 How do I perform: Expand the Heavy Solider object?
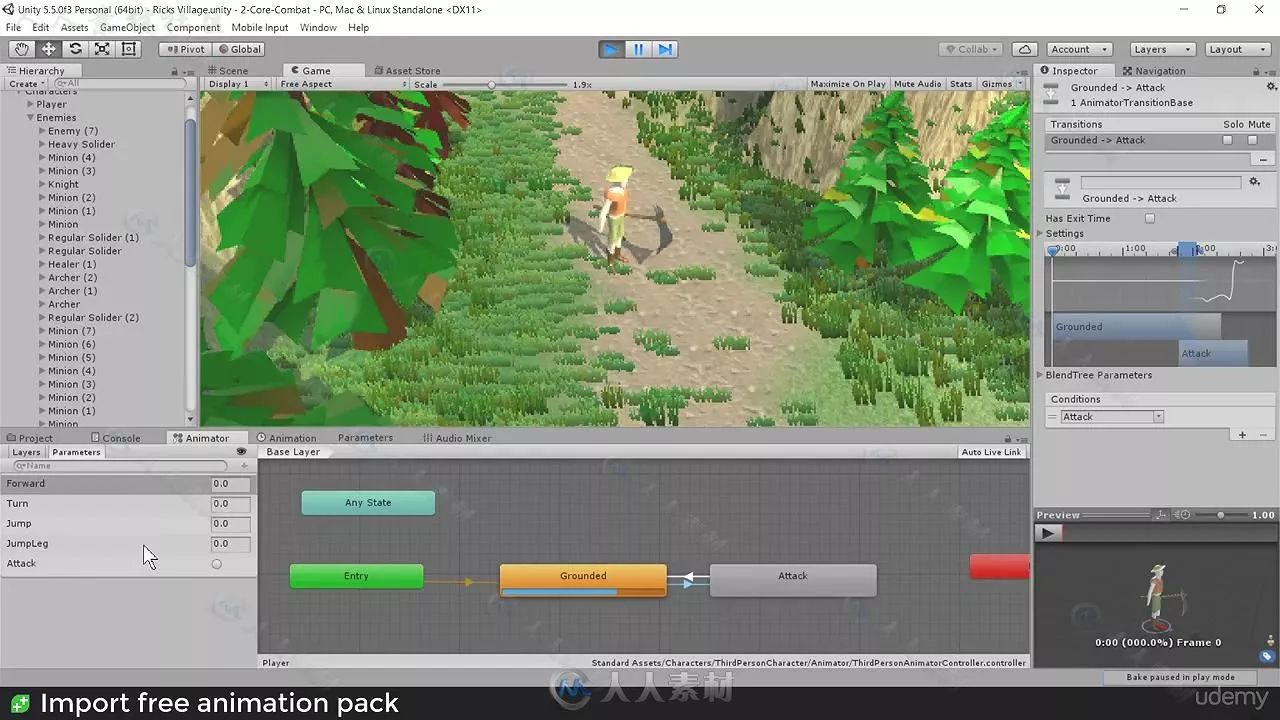42,144
